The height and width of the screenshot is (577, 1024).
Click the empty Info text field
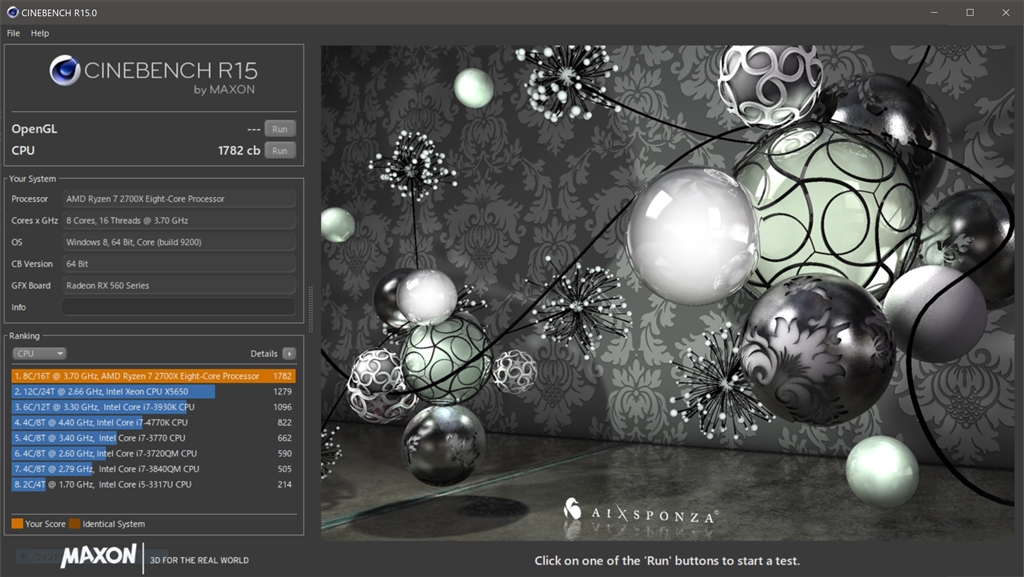coord(180,307)
